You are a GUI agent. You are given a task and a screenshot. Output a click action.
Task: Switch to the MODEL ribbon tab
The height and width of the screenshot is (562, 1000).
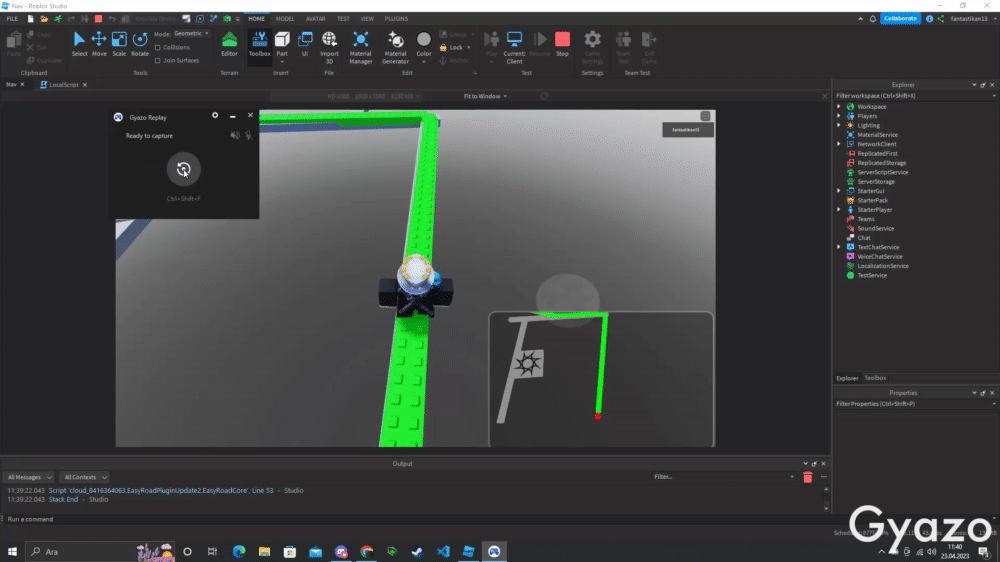click(285, 19)
